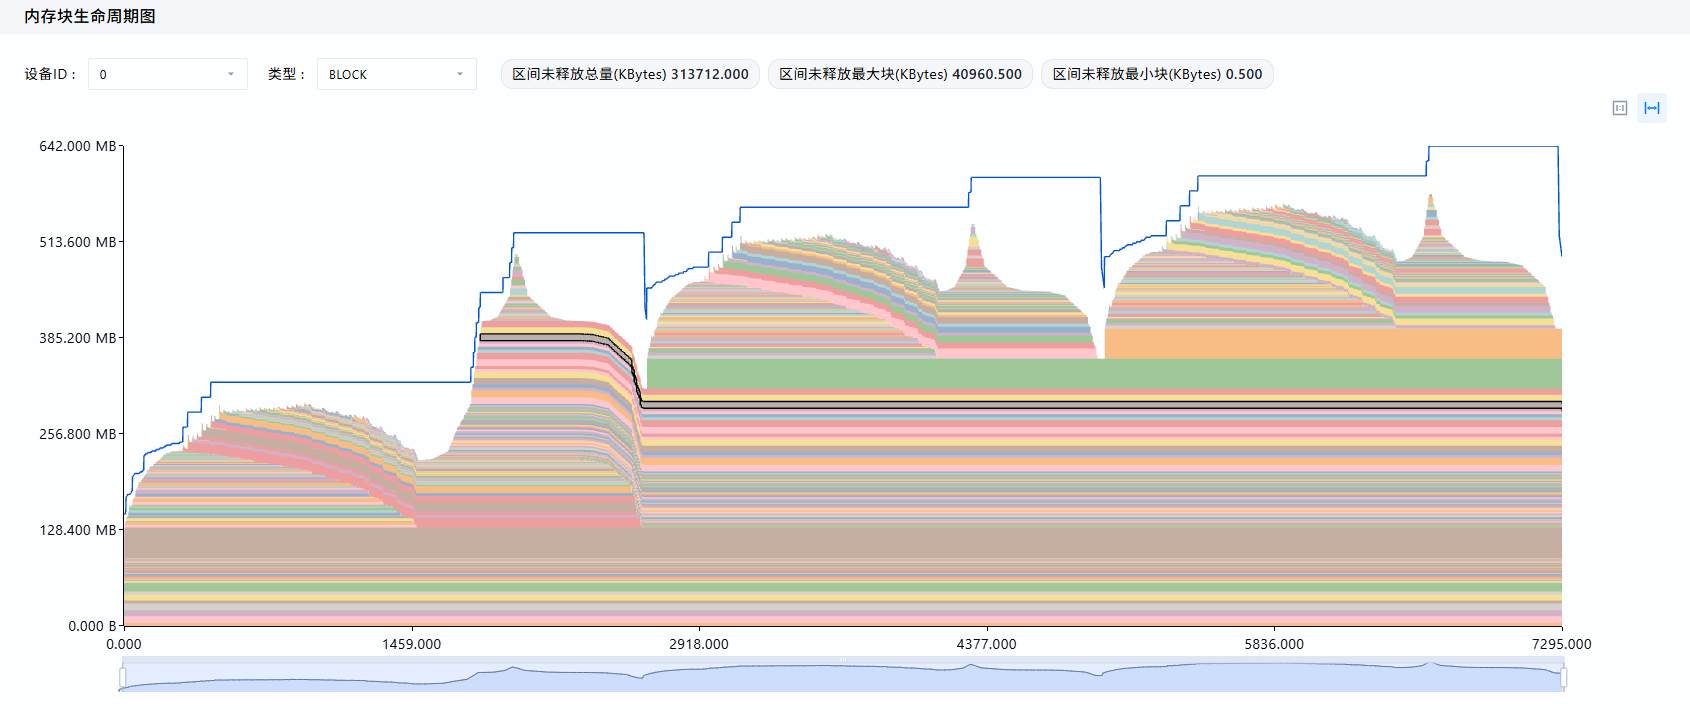The height and width of the screenshot is (710, 1690).
Task: Click the 内存块生命周期图 panel title
Action: pyautogui.click(x=90, y=16)
